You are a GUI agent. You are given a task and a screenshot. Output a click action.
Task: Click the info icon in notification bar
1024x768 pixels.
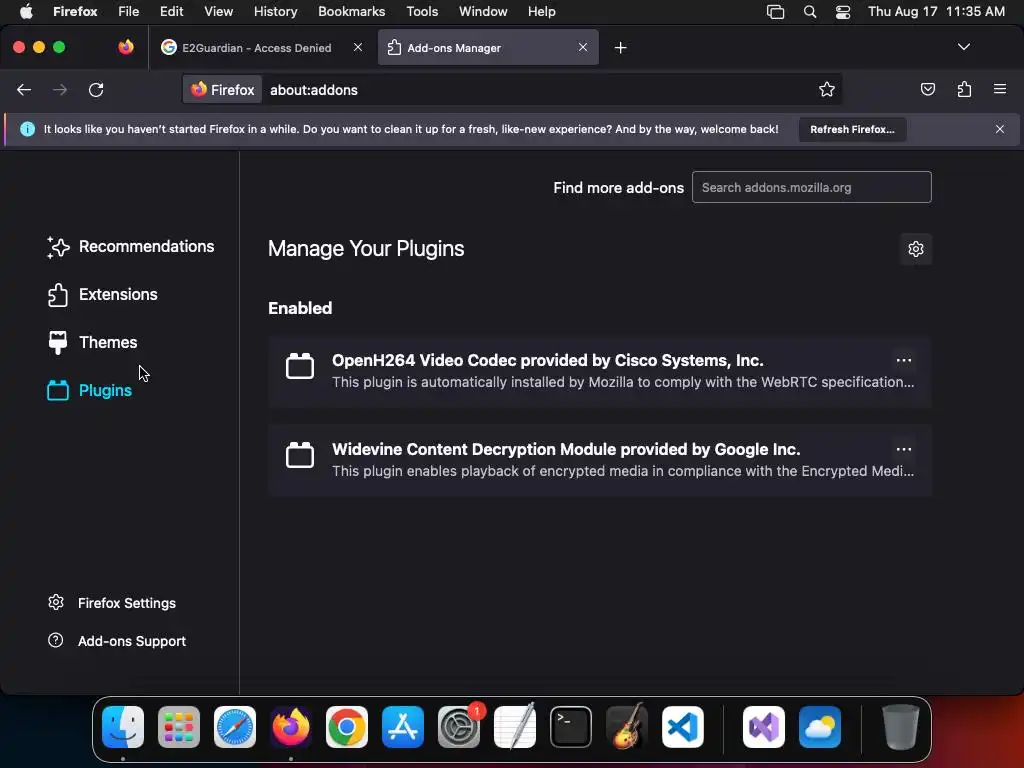[x=27, y=129]
